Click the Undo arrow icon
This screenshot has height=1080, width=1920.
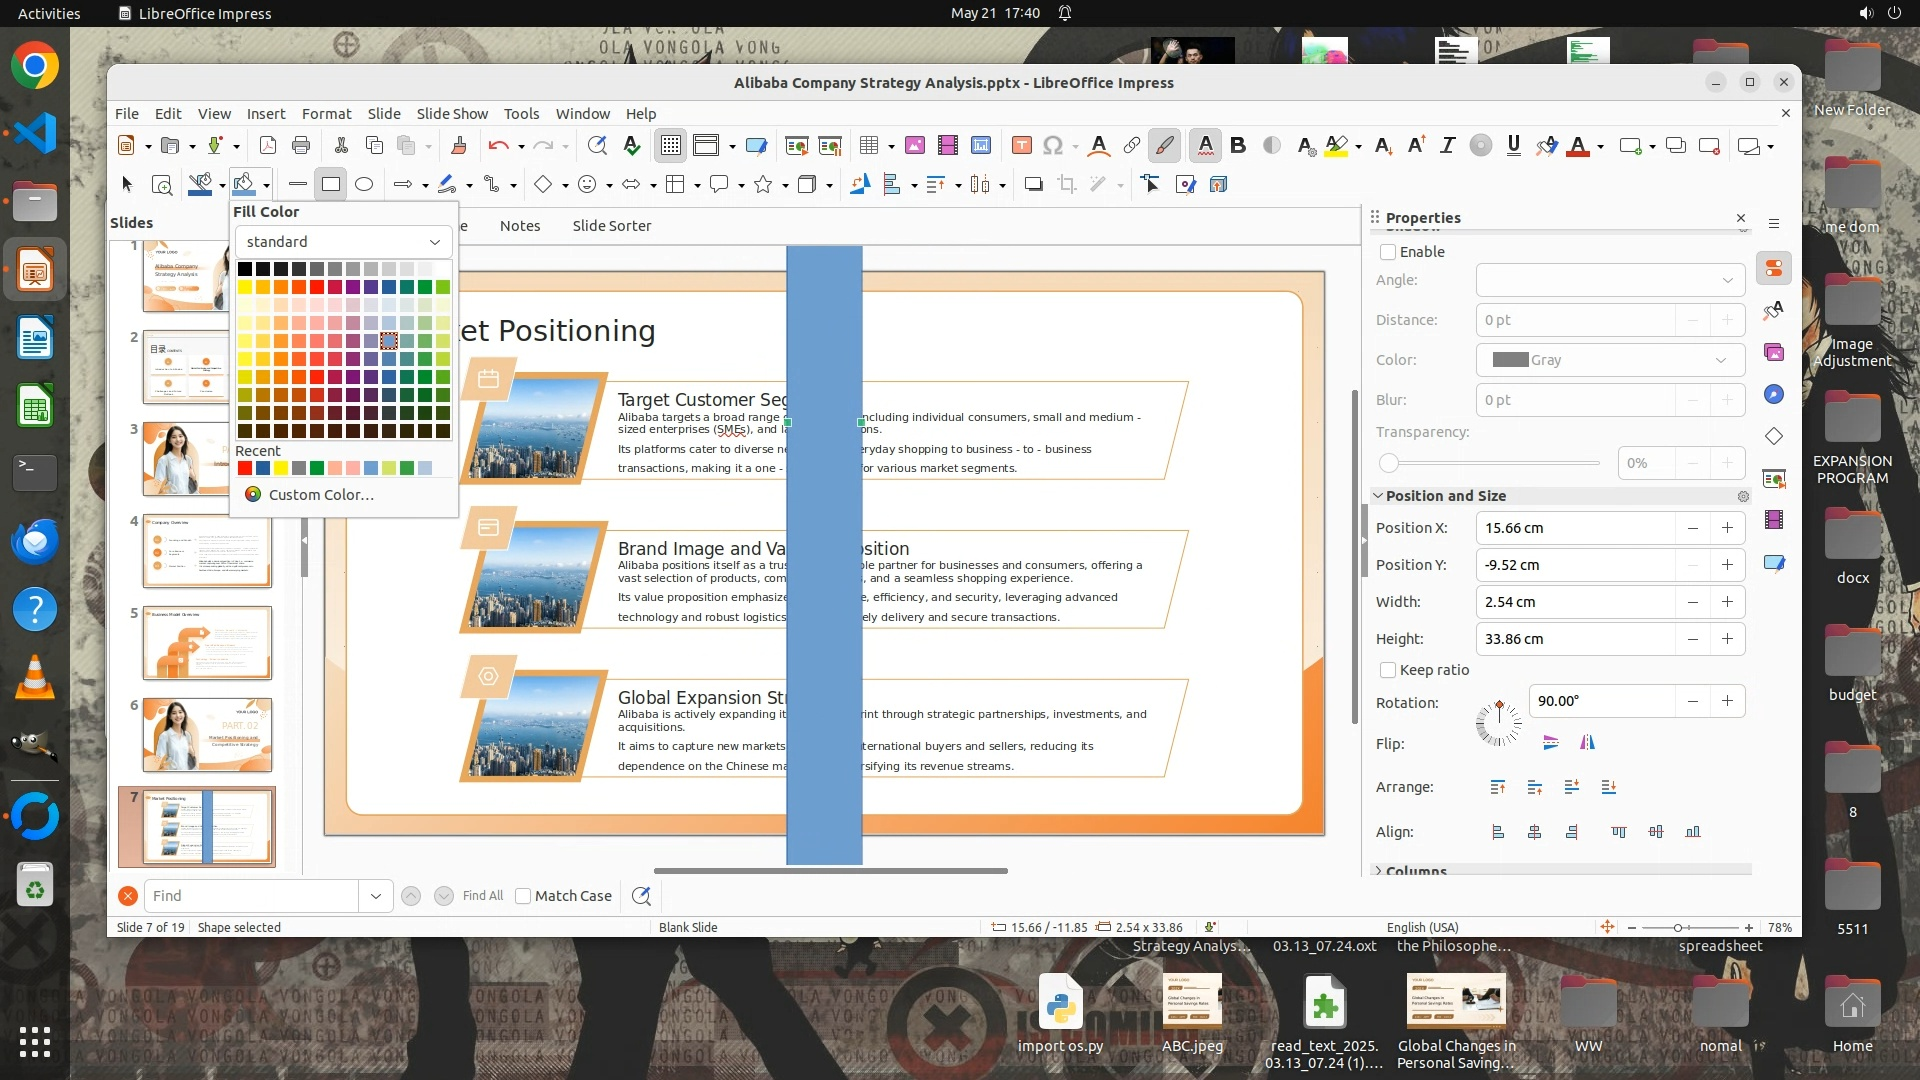pos(498,146)
